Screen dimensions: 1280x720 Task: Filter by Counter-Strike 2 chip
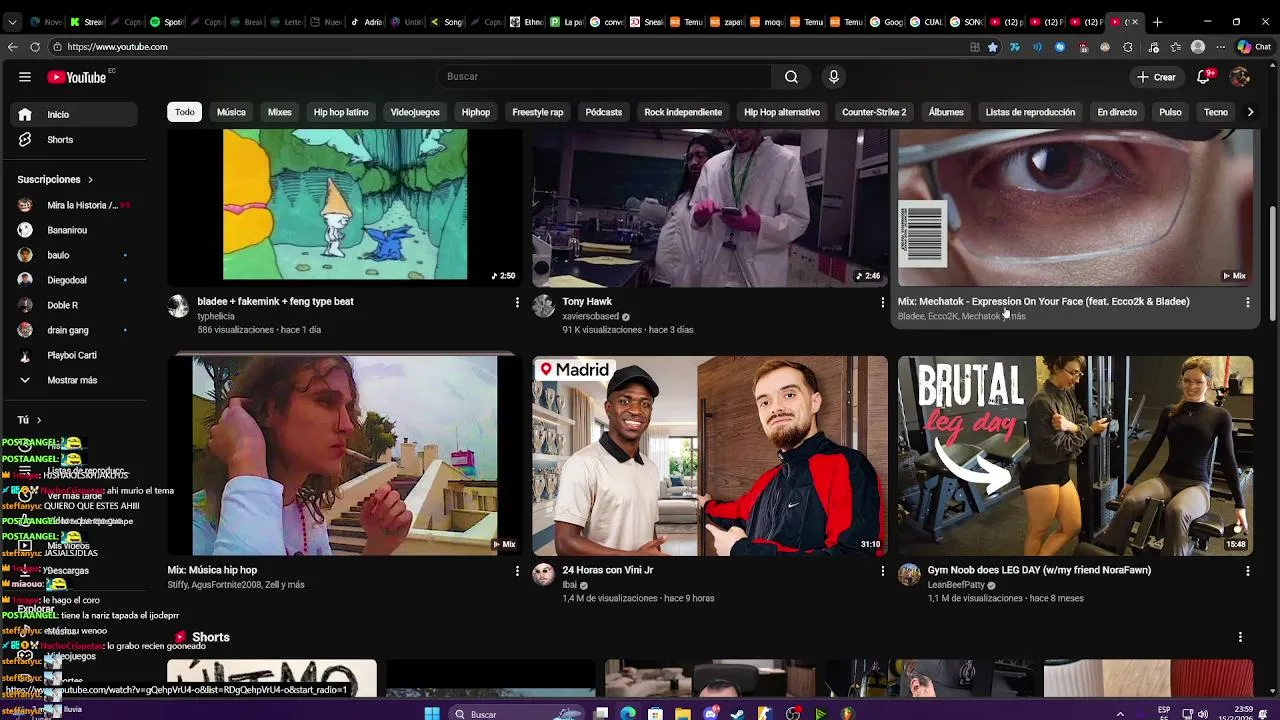pyautogui.click(x=874, y=112)
